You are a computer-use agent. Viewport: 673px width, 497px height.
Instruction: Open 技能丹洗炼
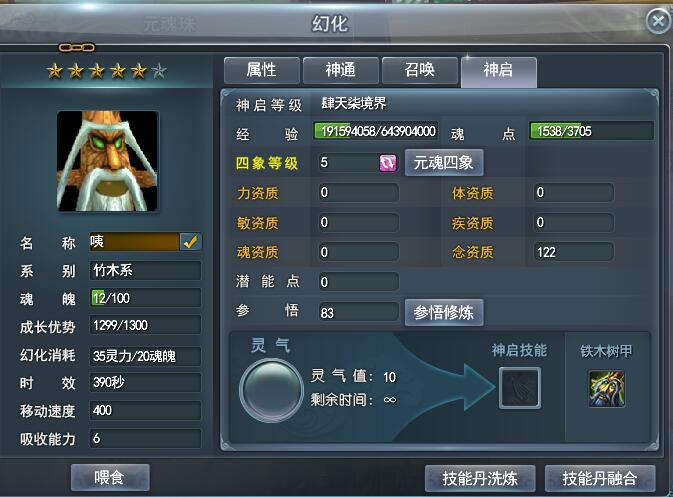(480, 478)
